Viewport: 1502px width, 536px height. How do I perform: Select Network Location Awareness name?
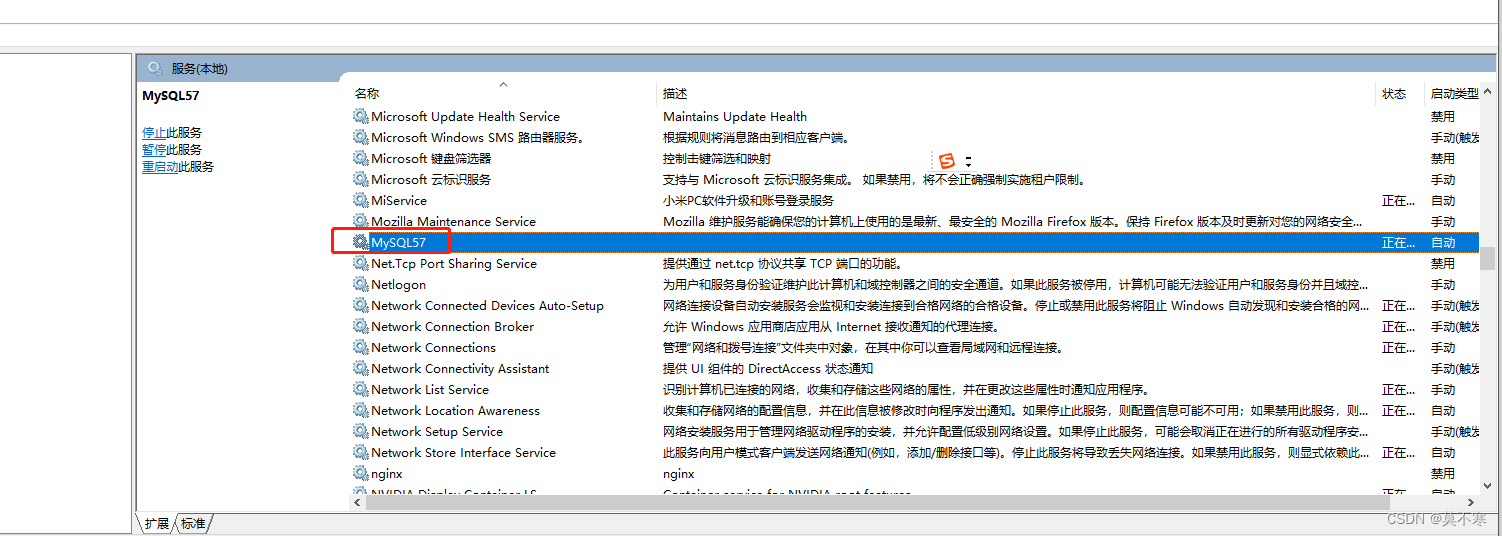[455, 410]
